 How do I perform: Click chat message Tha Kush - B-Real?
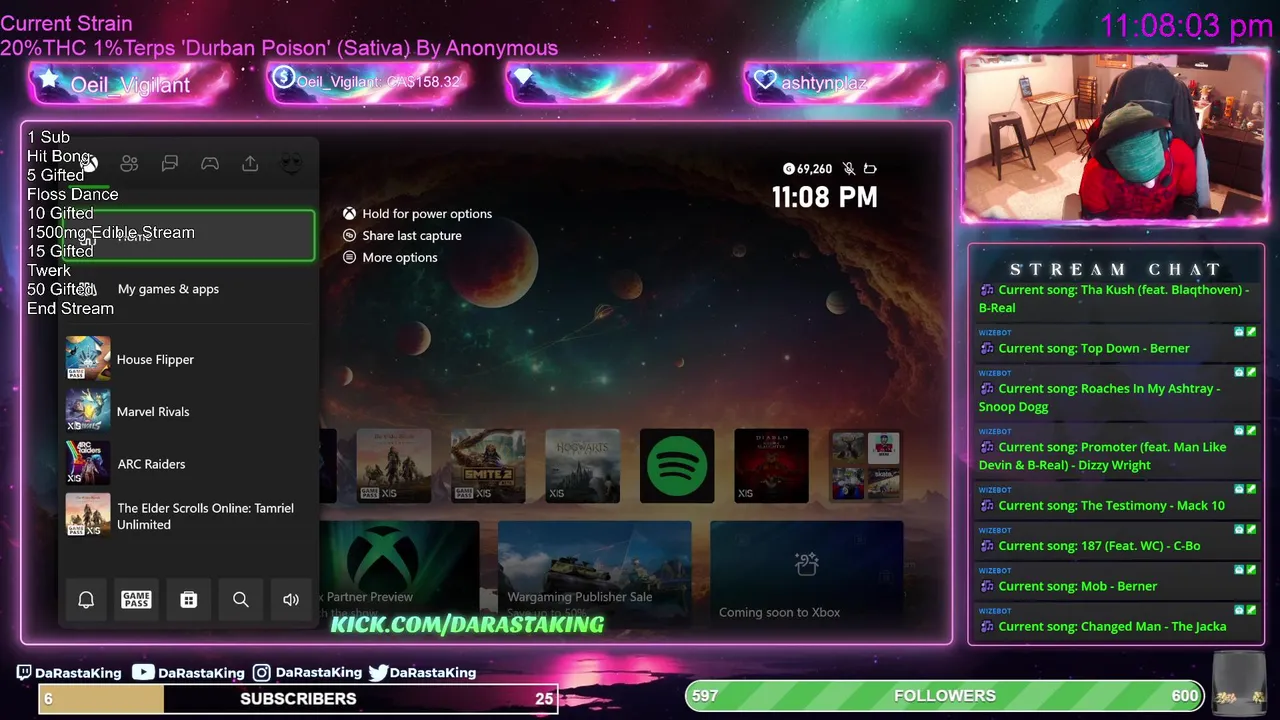(1116, 298)
